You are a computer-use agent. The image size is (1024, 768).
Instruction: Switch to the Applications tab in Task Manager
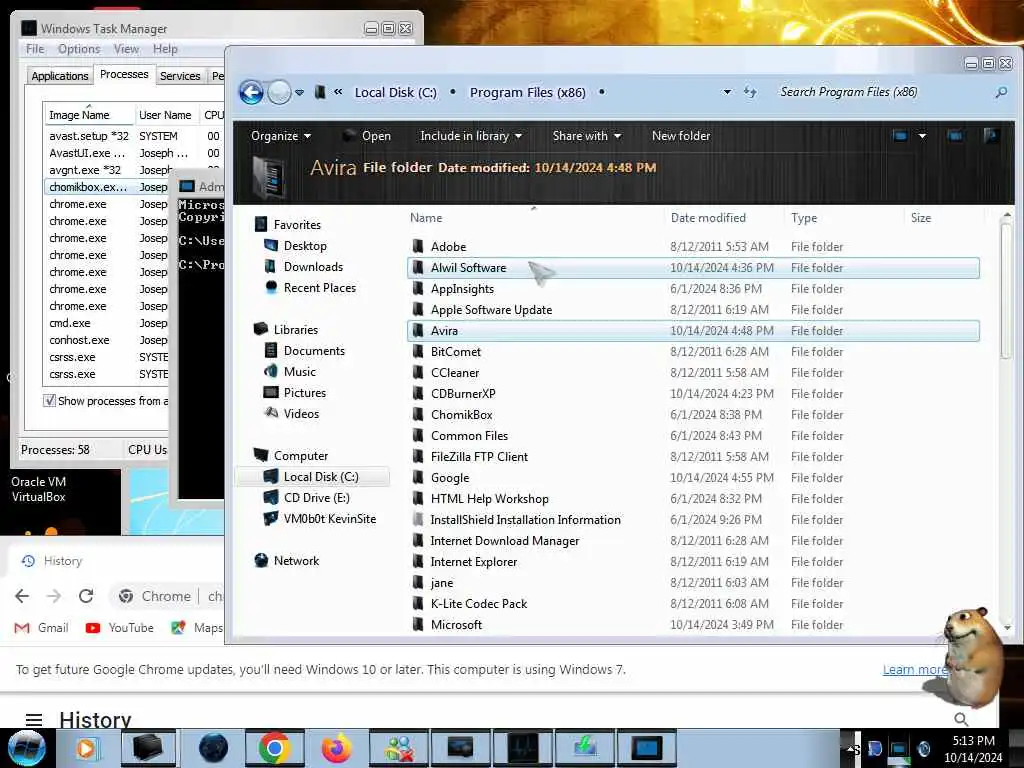click(x=59, y=76)
